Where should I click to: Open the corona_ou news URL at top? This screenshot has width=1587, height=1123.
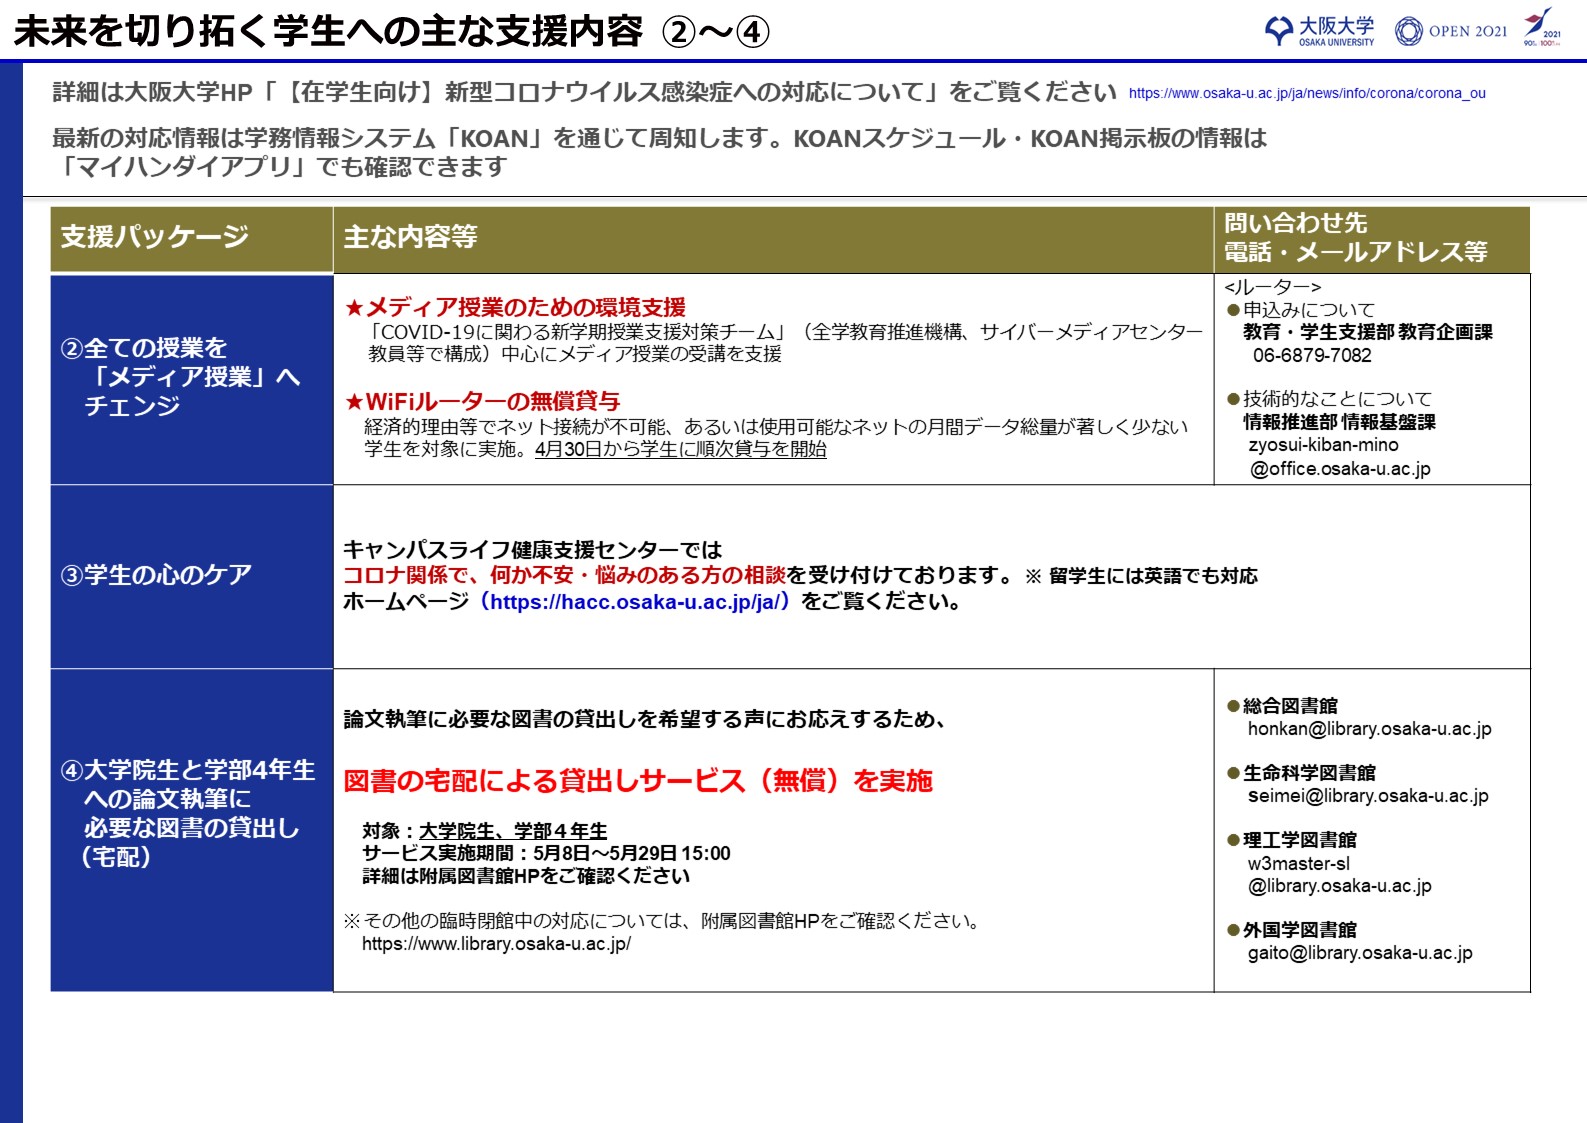coord(1306,93)
